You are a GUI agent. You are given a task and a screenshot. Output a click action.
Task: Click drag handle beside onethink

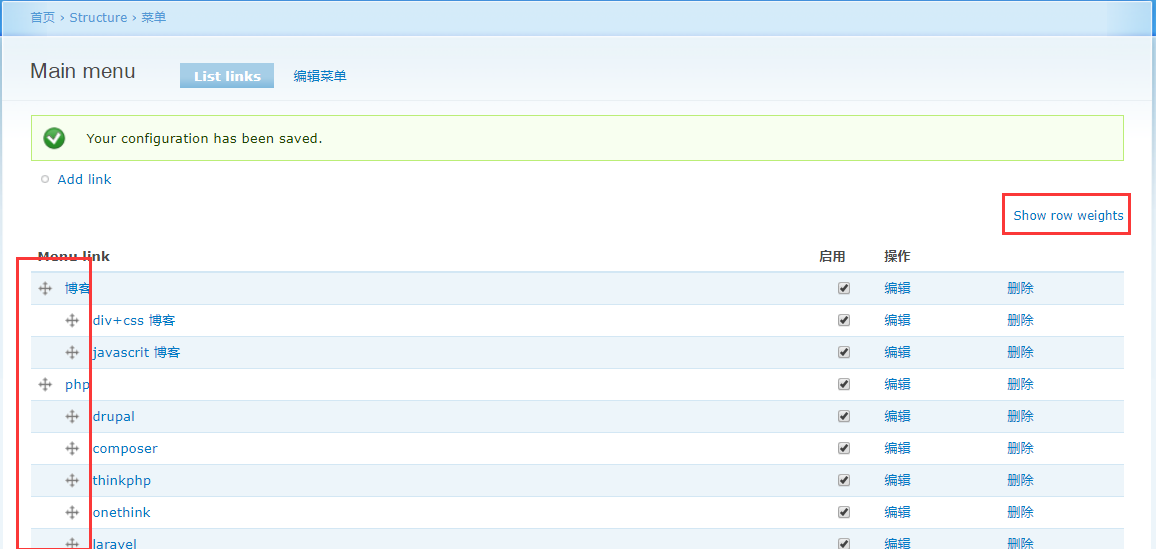[72, 512]
